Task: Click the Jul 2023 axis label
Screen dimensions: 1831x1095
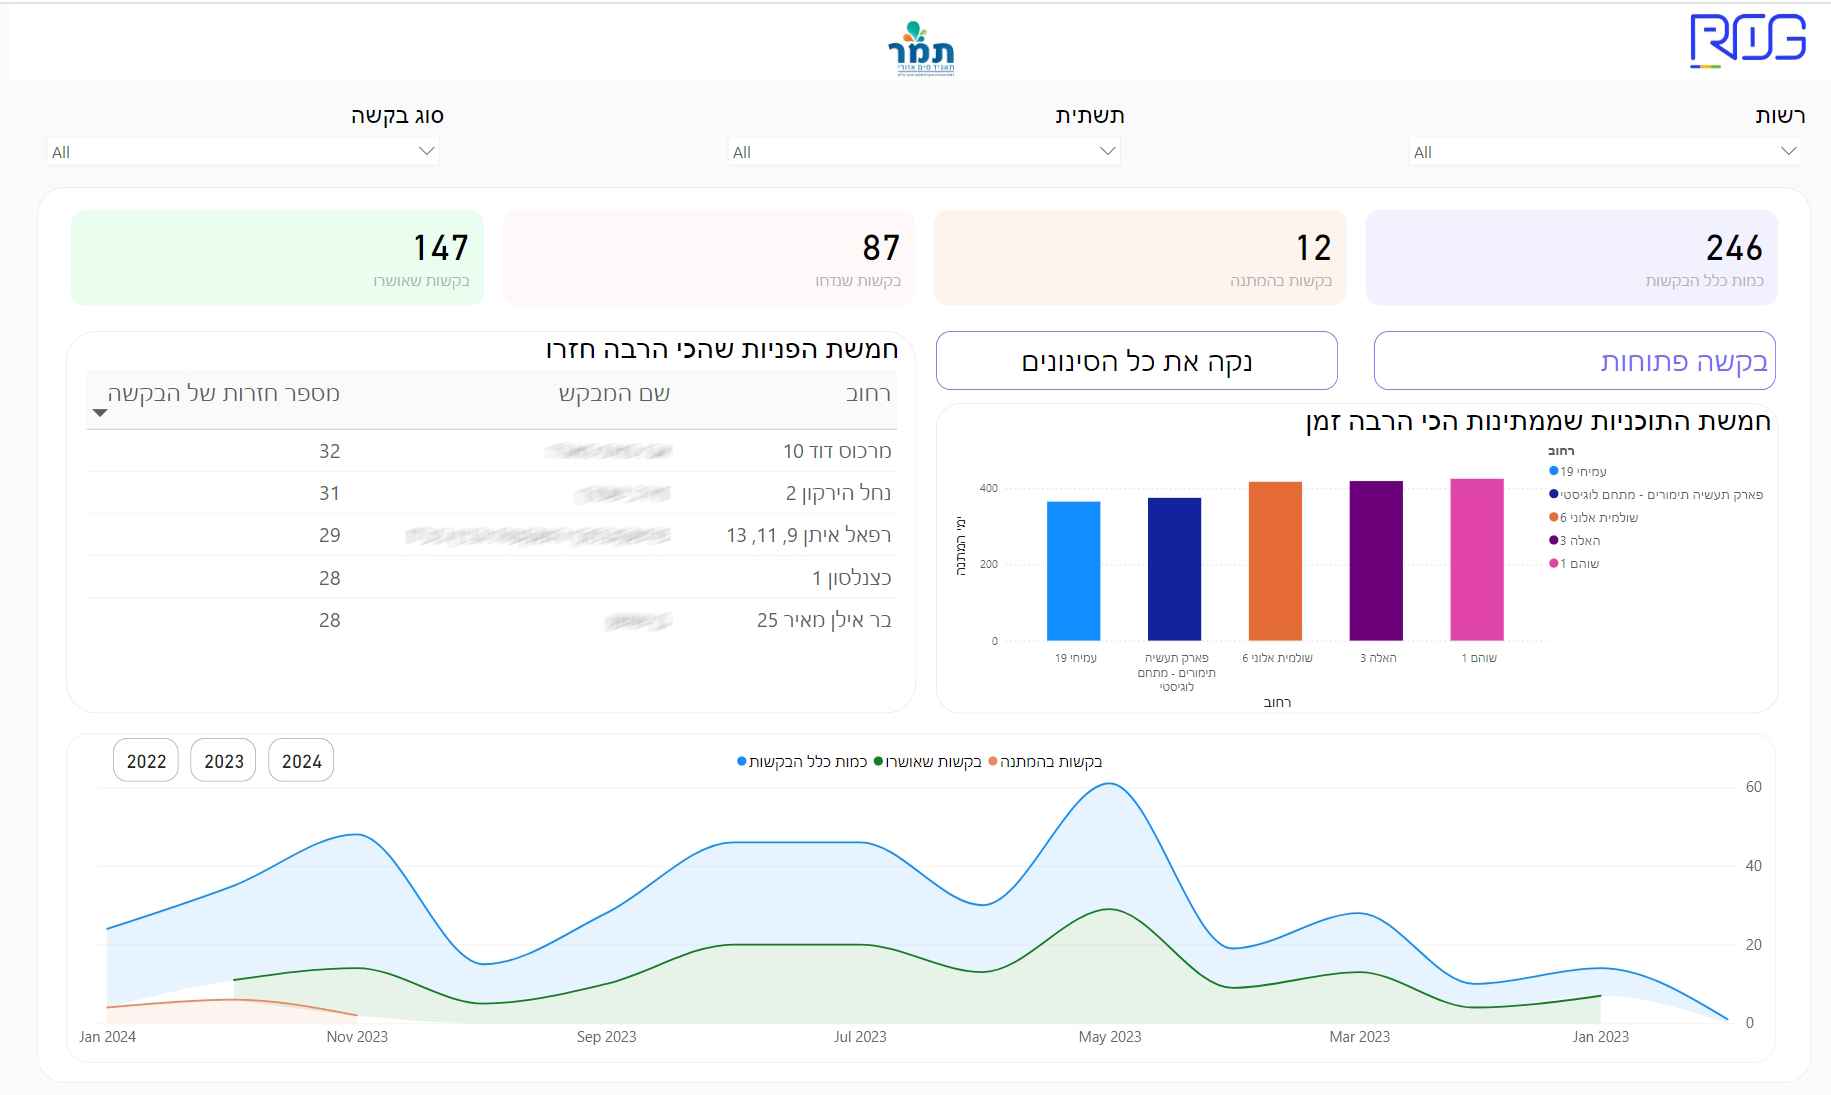Action: pos(860,1037)
